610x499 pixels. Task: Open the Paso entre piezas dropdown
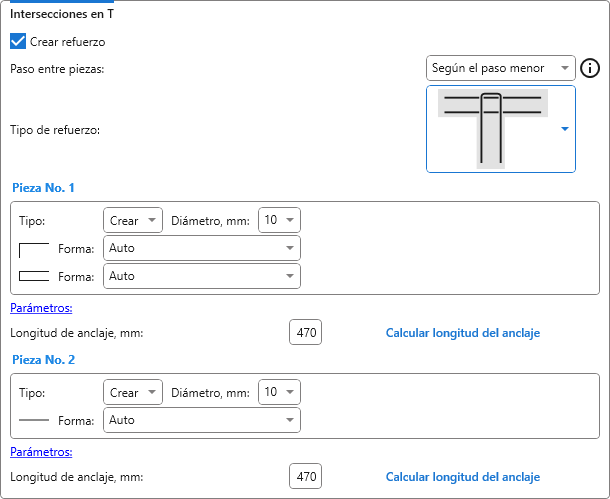click(x=500, y=69)
